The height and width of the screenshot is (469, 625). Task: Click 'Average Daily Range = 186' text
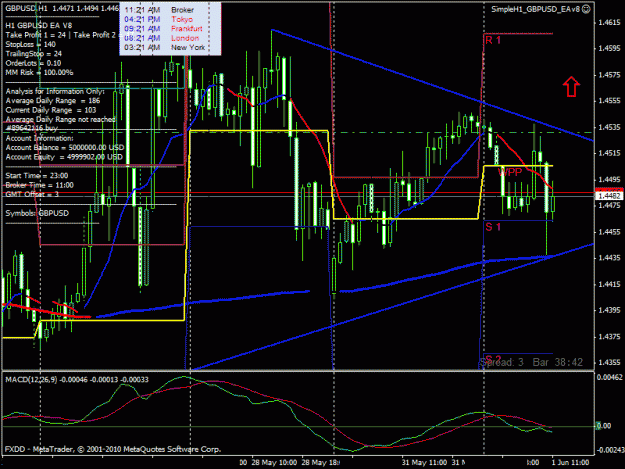tap(53, 101)
